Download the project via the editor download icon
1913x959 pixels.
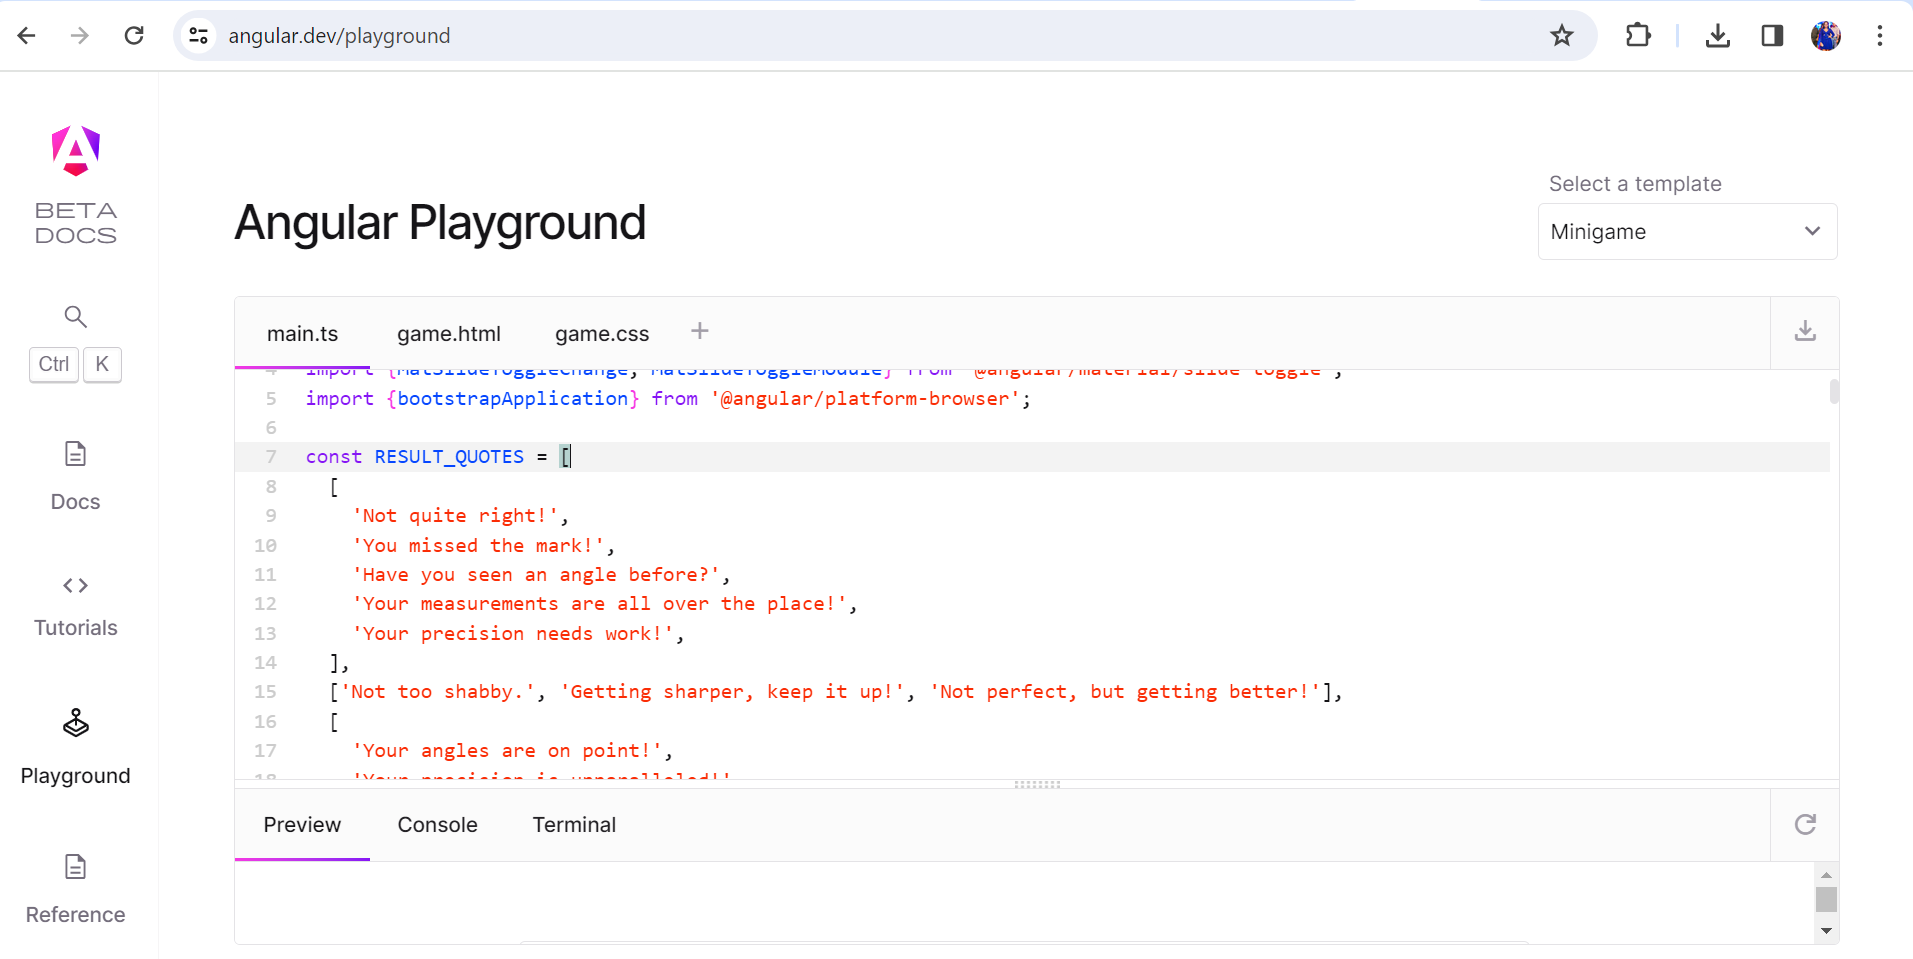pos(1805,331)
